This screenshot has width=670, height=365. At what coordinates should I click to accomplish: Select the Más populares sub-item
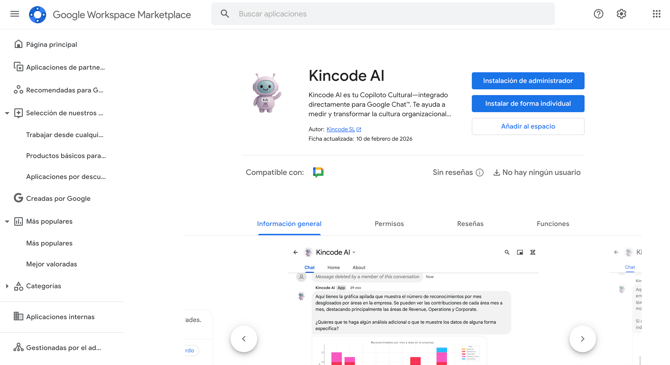pos(49,243)
